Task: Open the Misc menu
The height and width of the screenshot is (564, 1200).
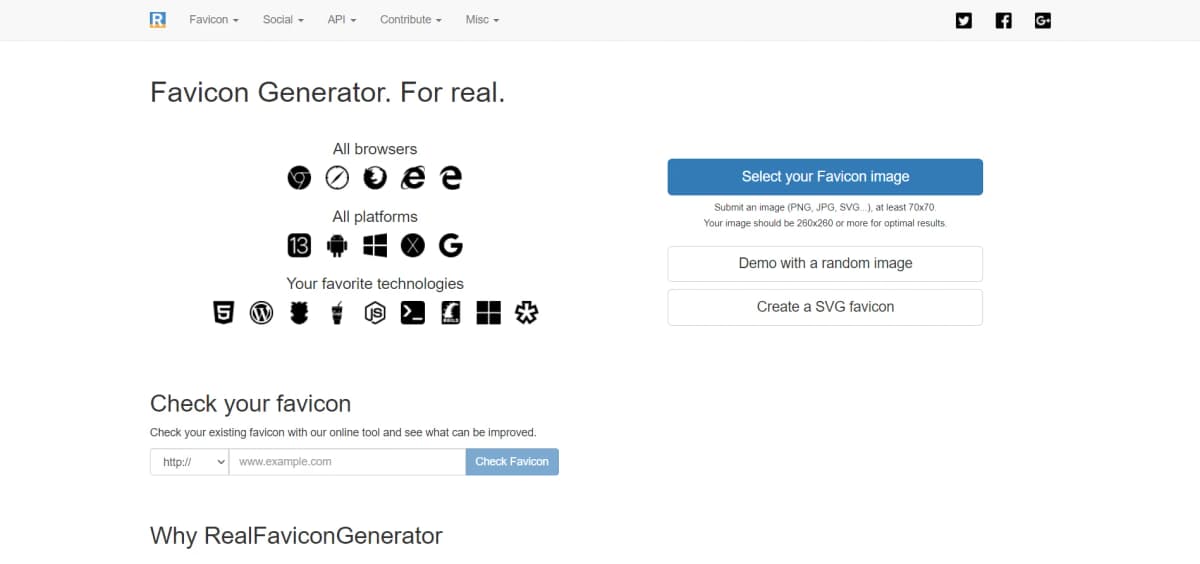Action: coord(482,20)
